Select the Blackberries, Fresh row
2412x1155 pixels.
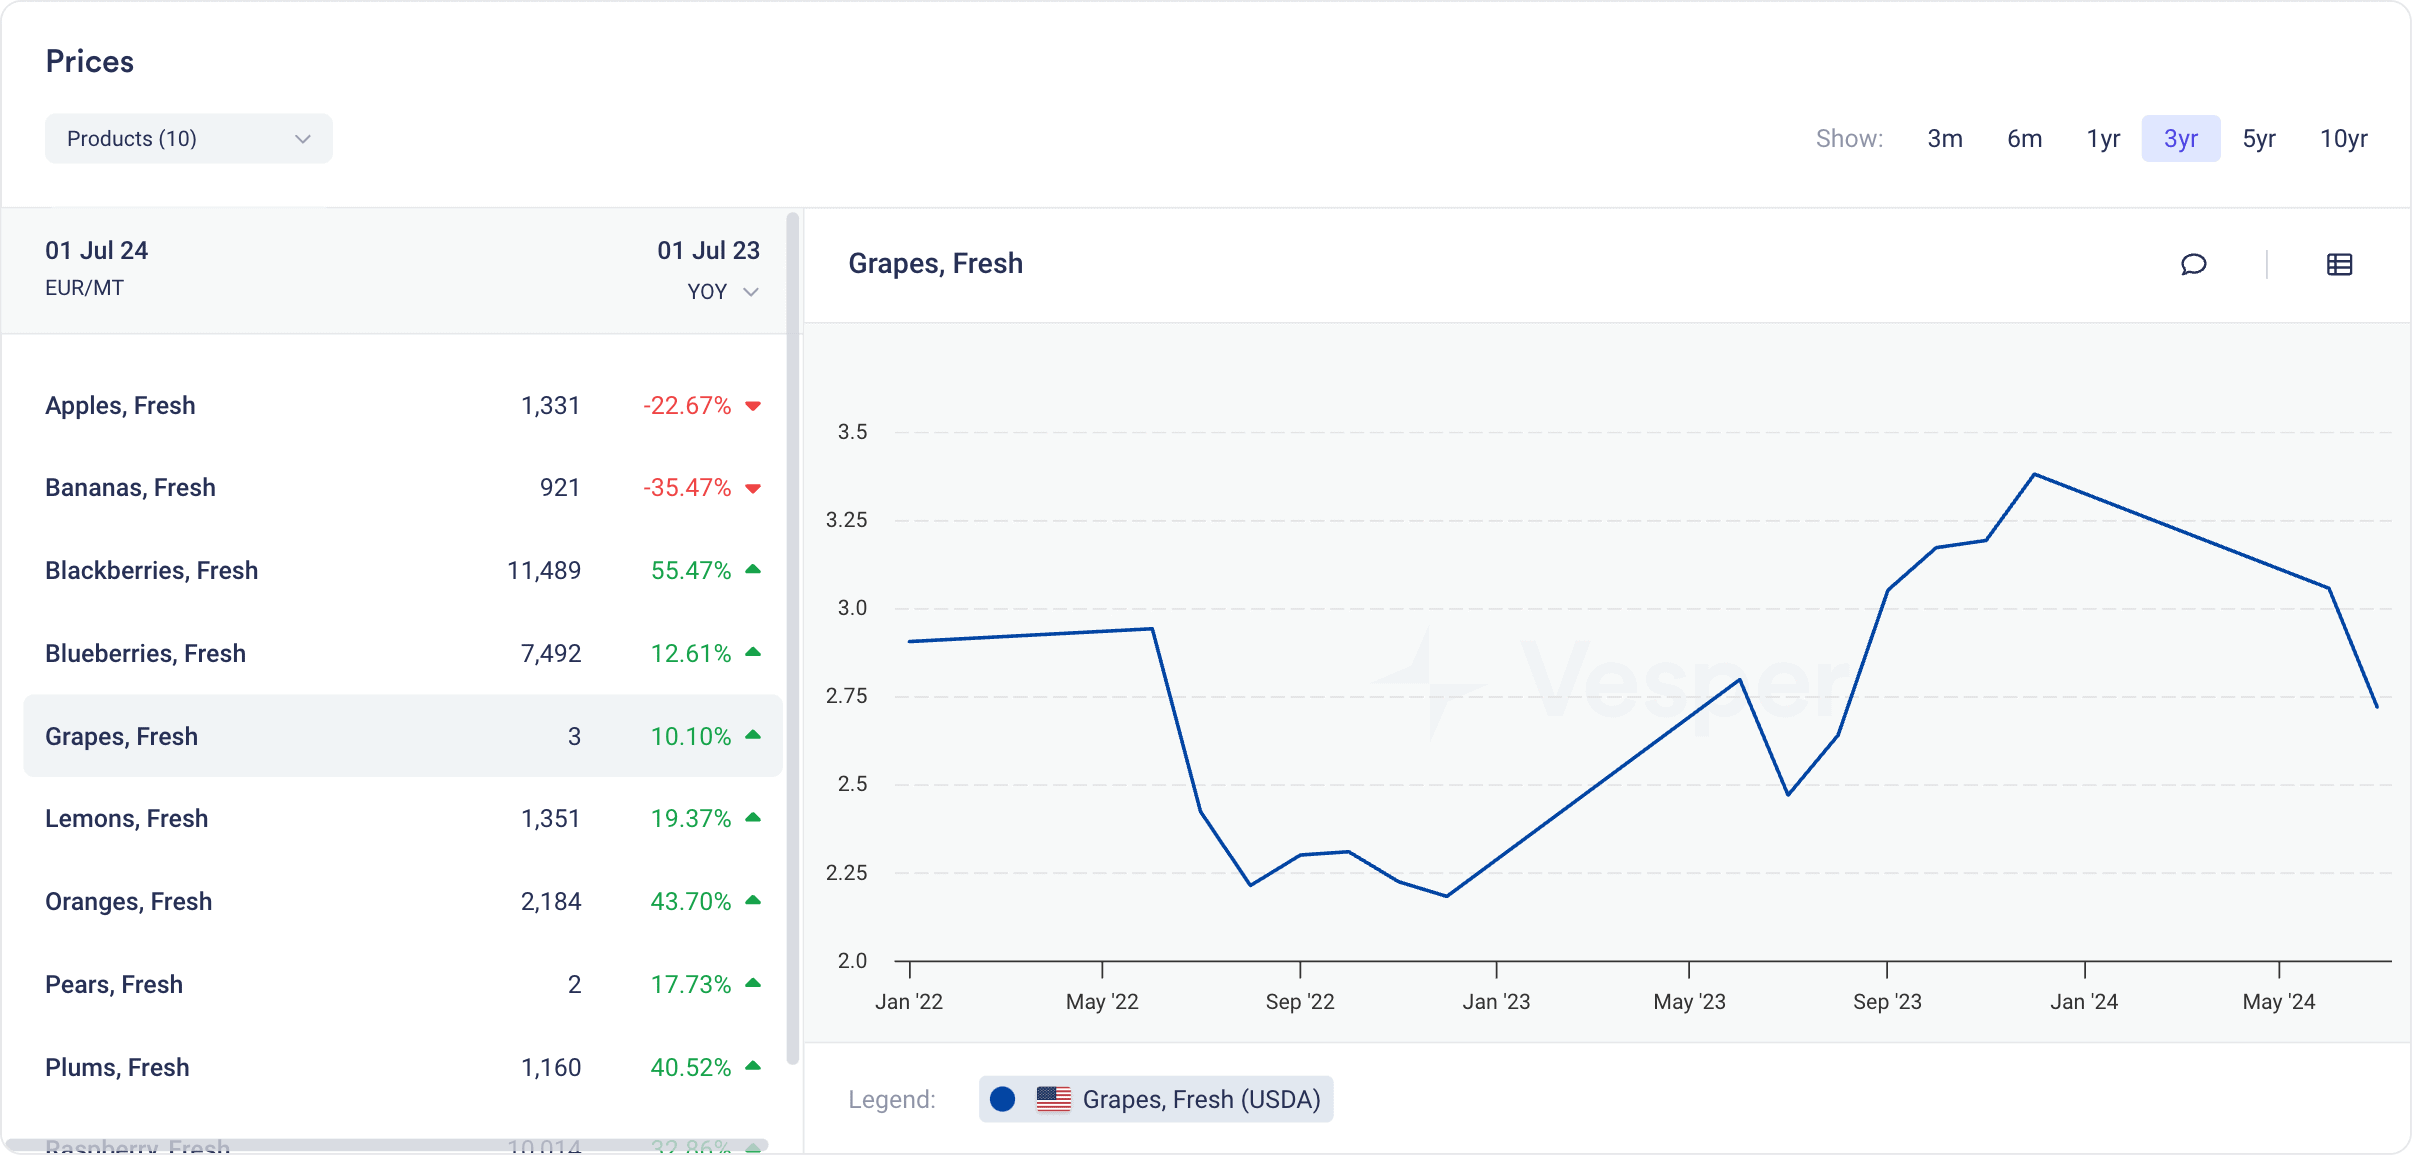[x=403, y=571]
